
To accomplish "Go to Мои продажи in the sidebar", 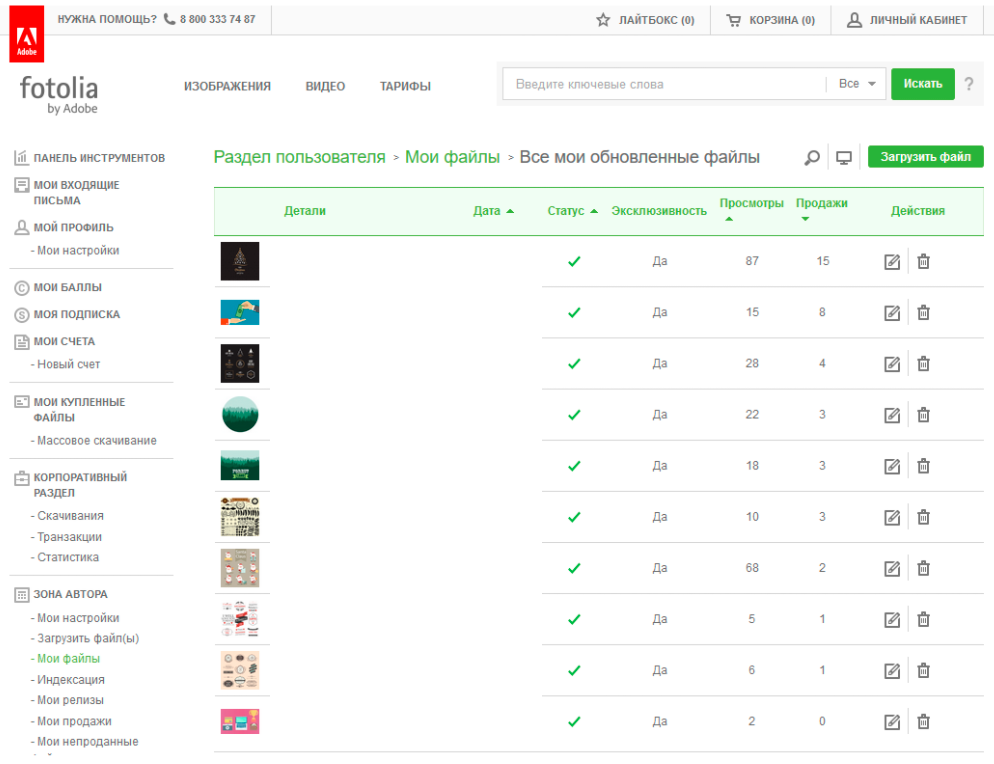I will click(73, 721).
